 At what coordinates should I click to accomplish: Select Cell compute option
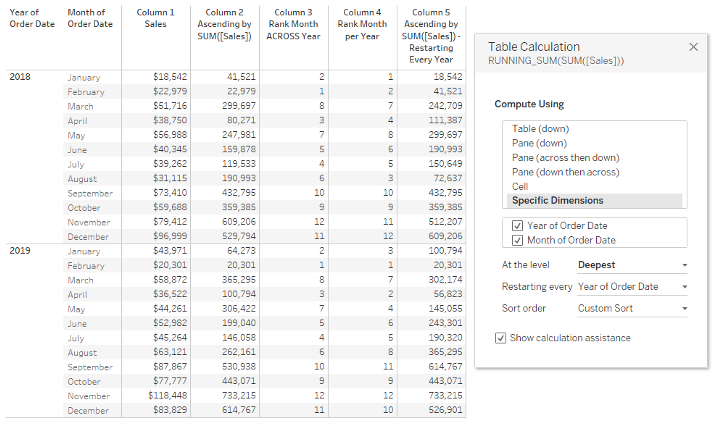pos(520,187)
